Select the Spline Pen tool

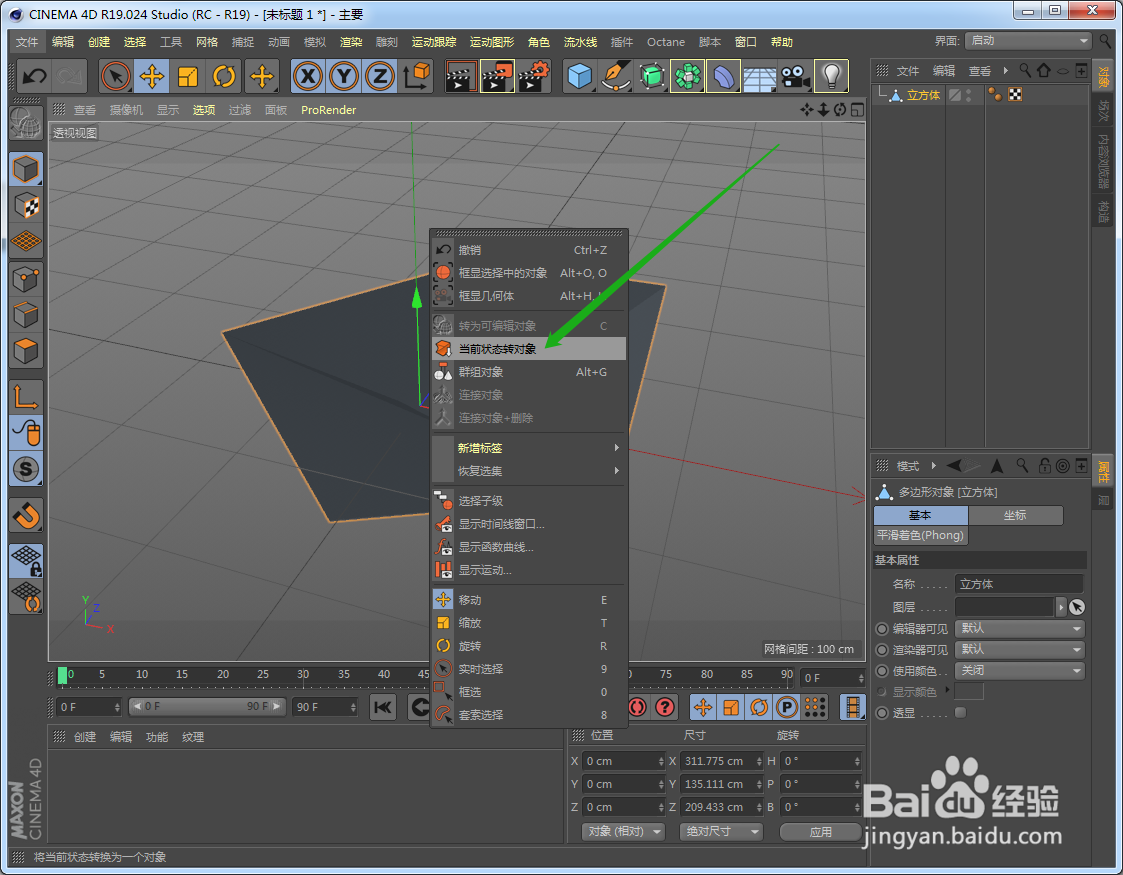[615, 76]
